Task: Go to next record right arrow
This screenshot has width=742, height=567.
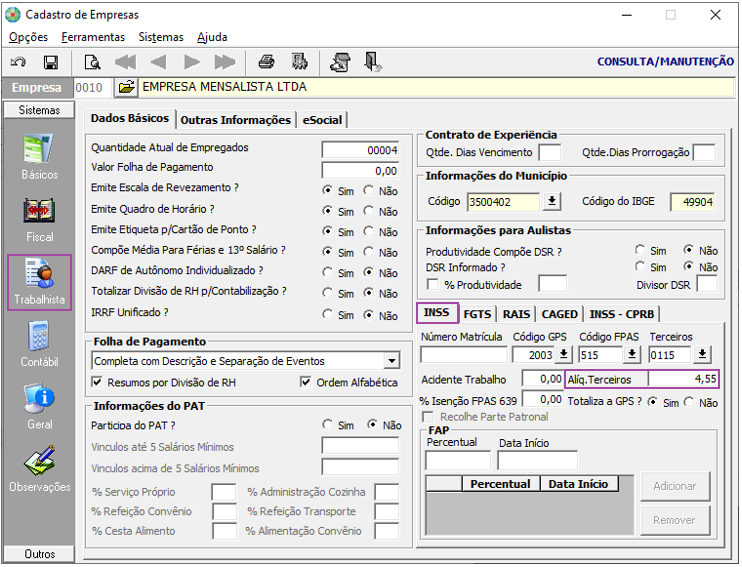Action: (192, 62)
